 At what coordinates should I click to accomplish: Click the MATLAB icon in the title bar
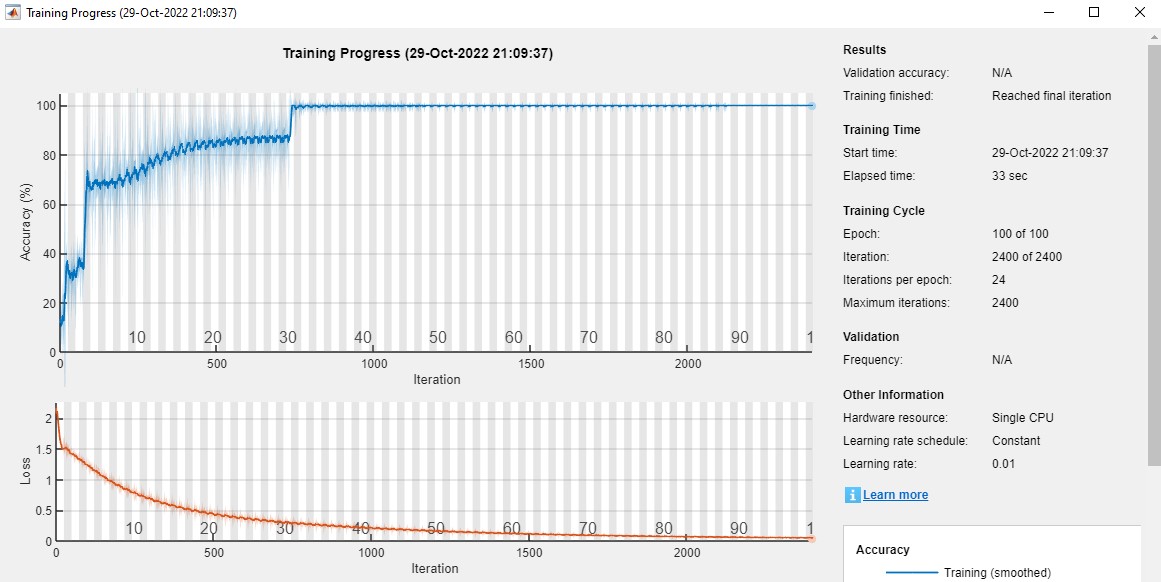(x=12, y=13)
